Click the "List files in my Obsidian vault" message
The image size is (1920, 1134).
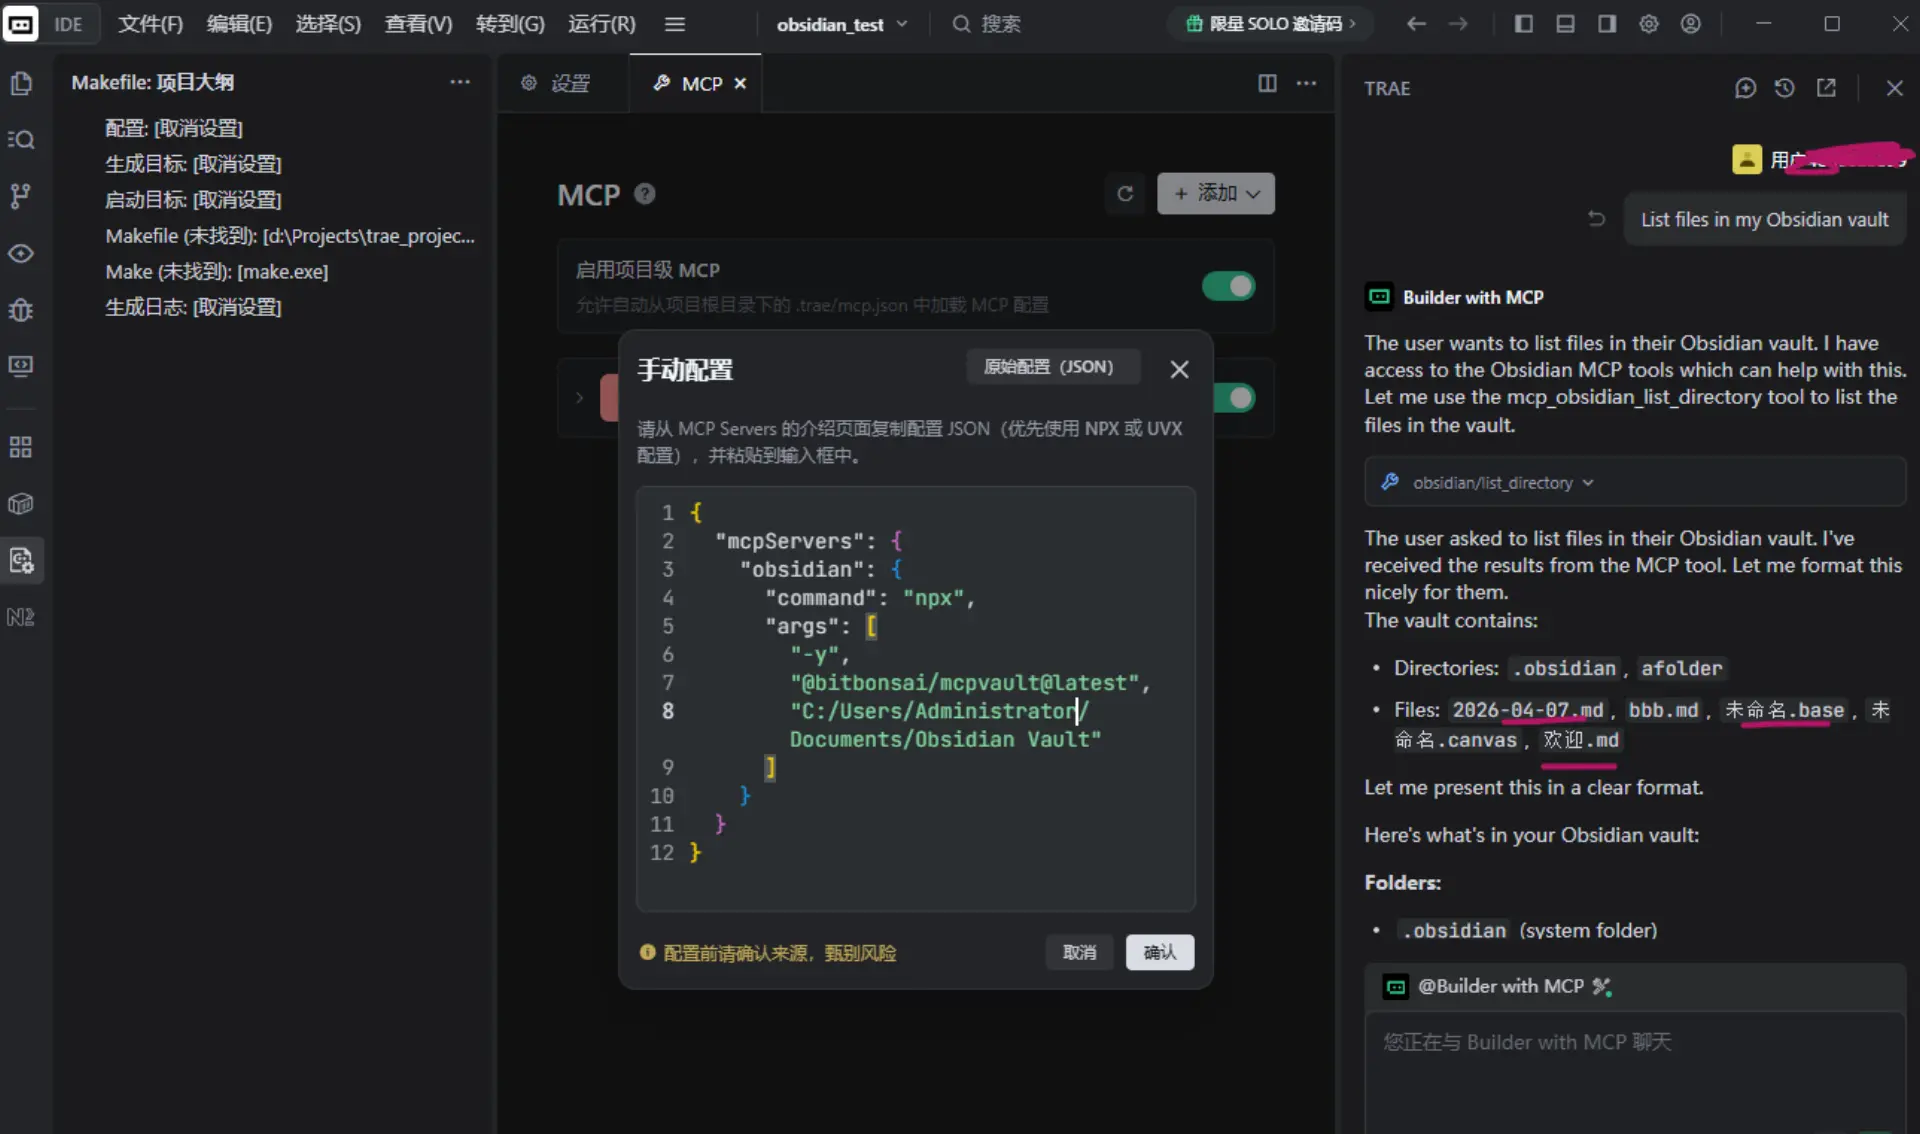(1765, 219)
